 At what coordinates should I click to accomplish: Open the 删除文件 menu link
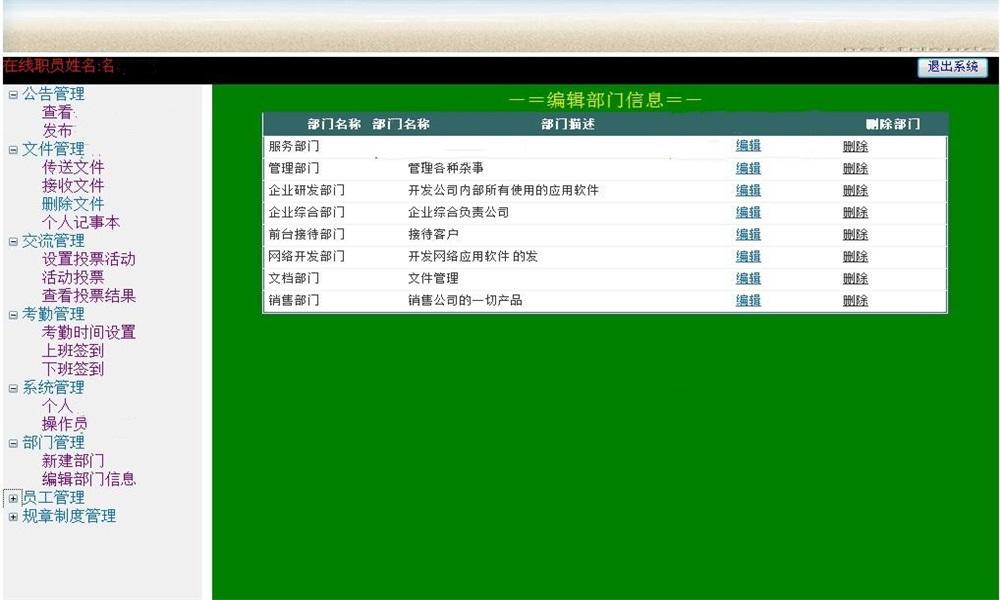73,205
